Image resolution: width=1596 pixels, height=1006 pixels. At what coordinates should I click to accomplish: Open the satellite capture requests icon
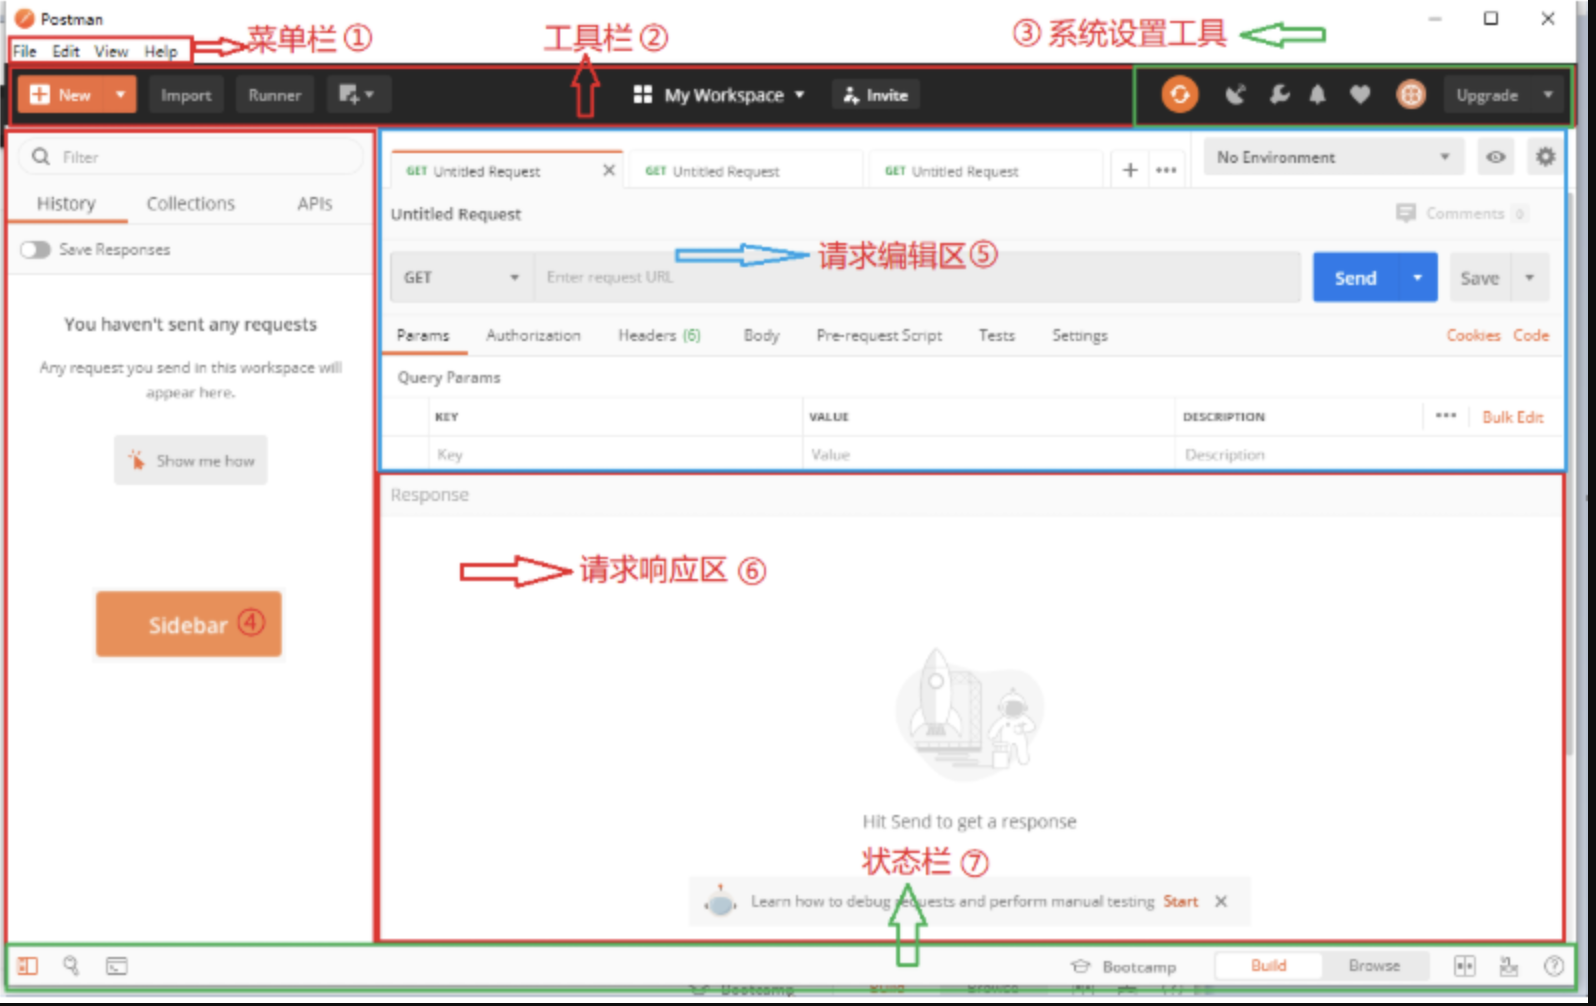pyautogui.click(x=1236, y=95)
